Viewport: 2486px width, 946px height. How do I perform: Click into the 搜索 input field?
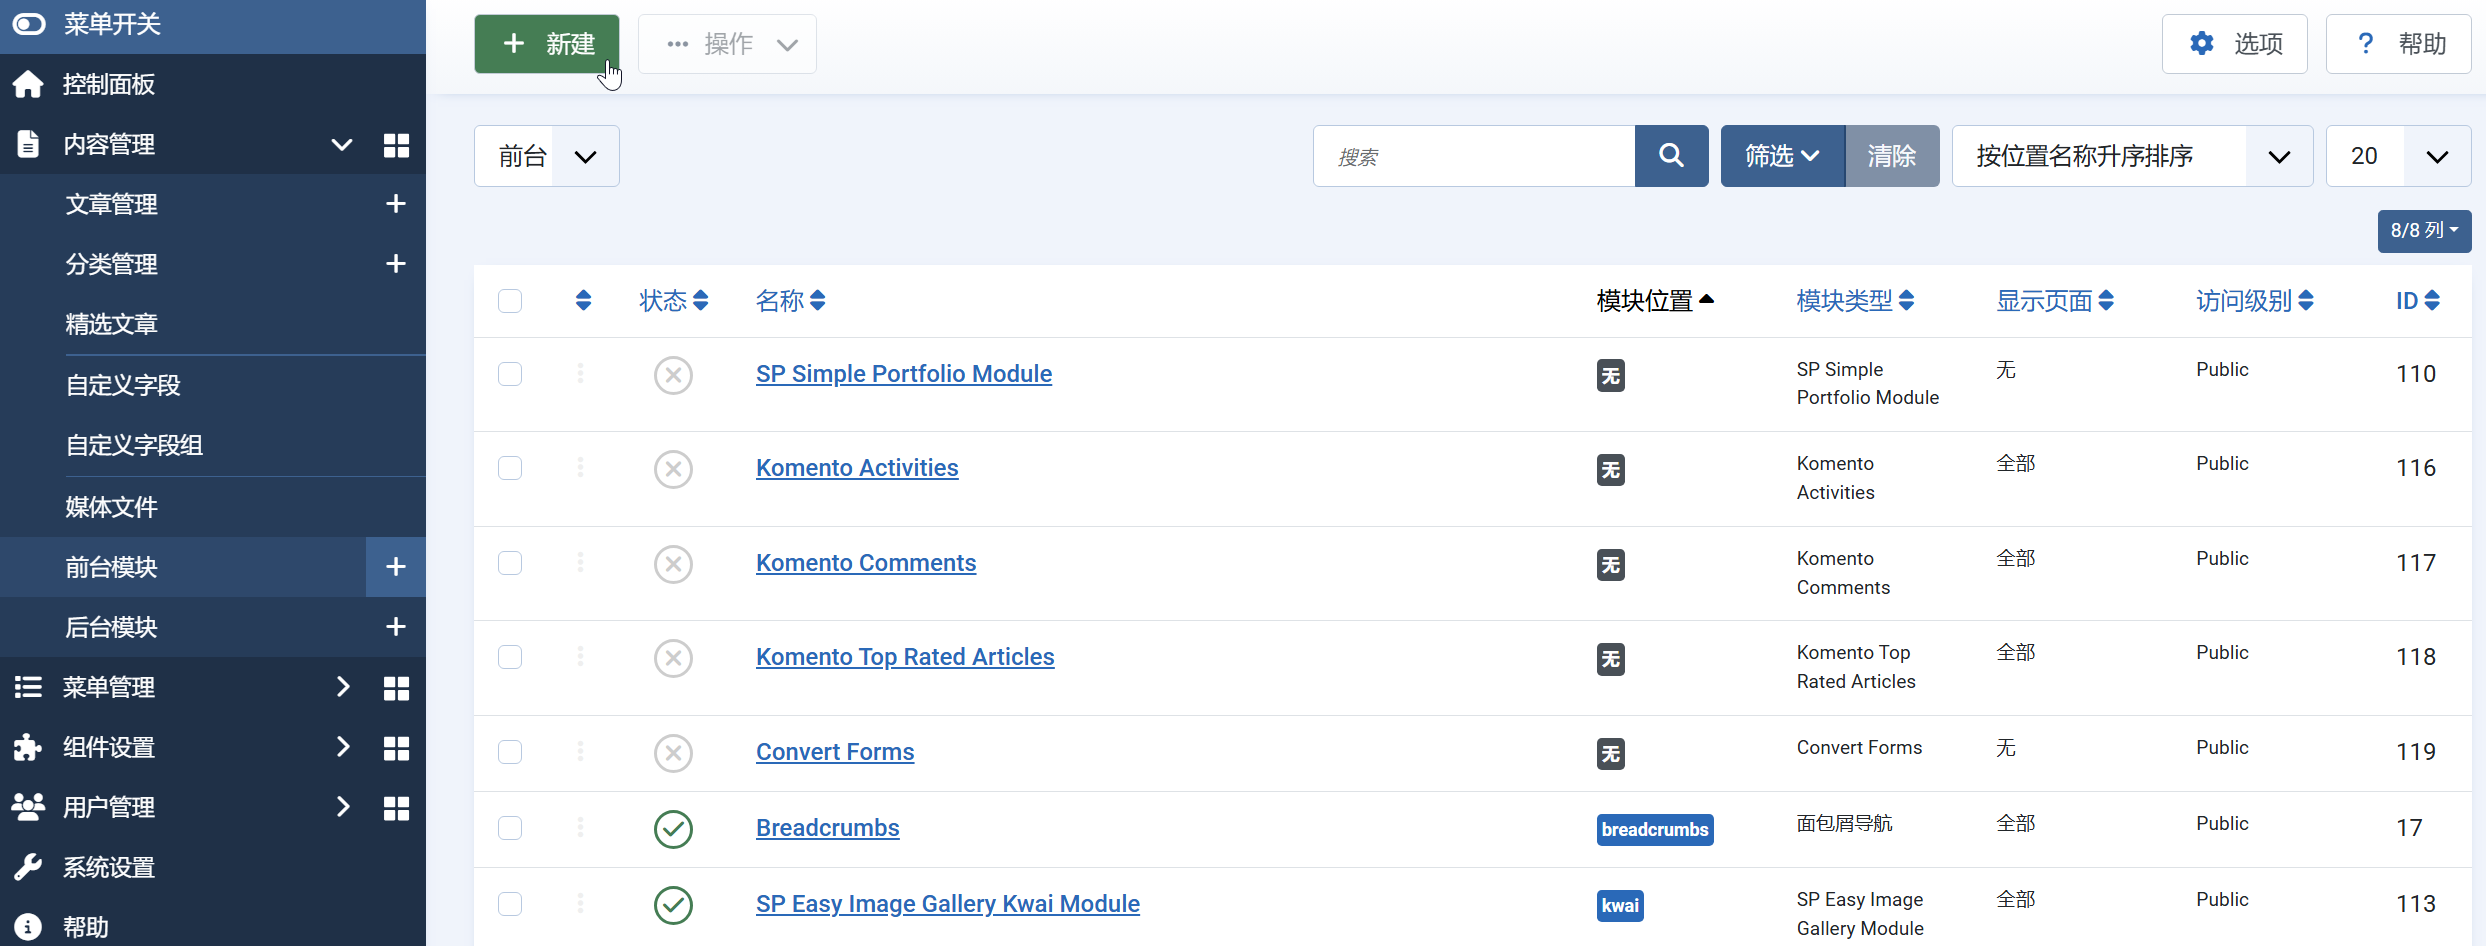(x=1473, y=156)
